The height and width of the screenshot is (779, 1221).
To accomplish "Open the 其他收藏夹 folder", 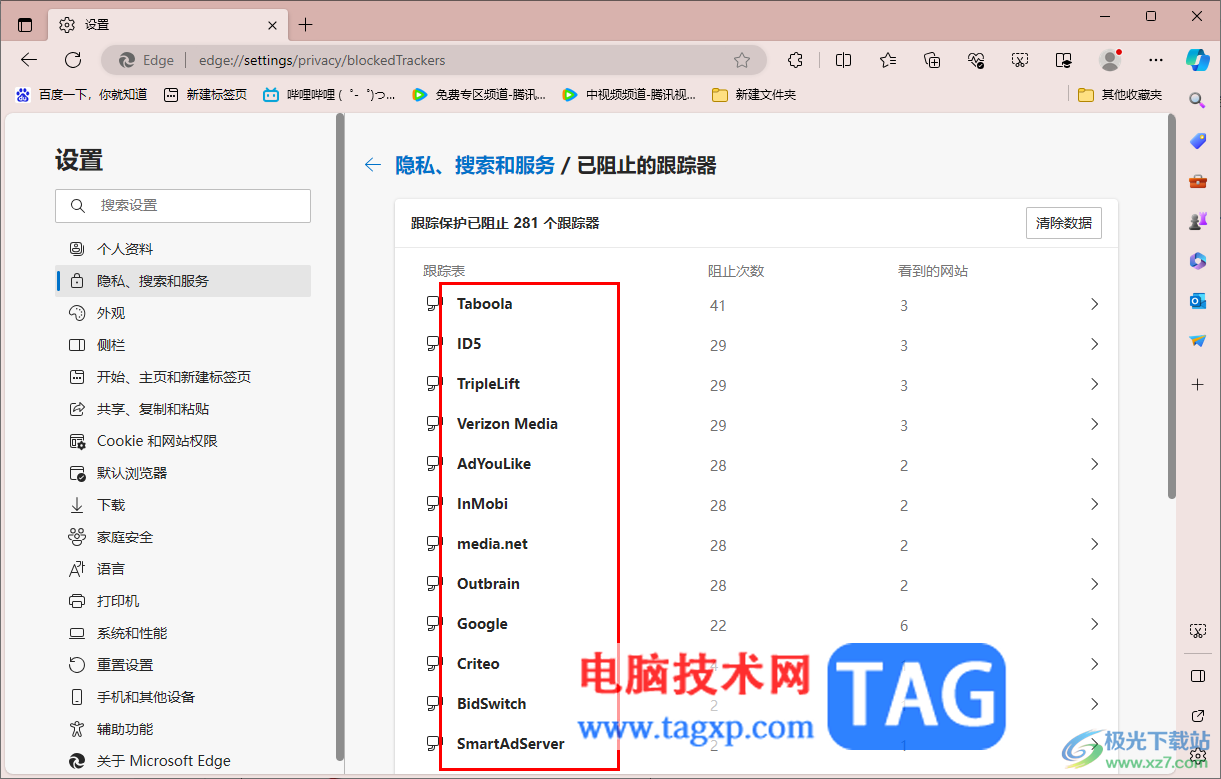I will [1121, 94].
